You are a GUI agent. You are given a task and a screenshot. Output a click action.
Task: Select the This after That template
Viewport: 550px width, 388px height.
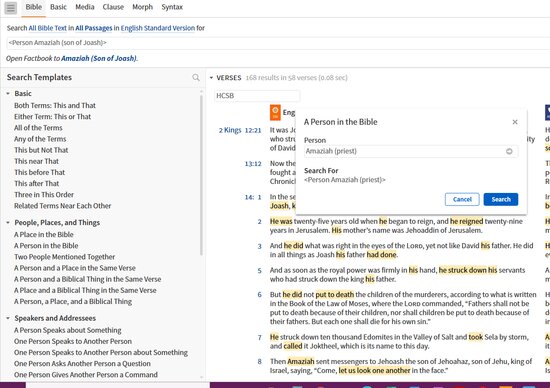coord(36,183)
